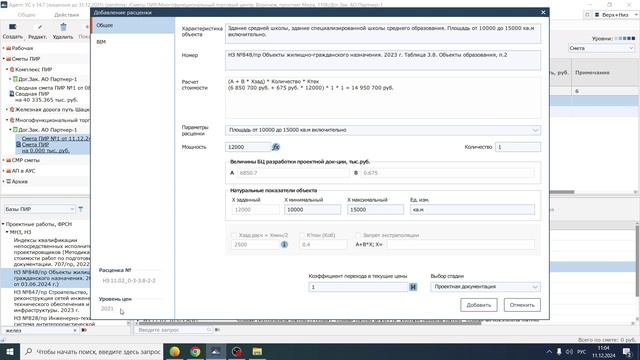The image size is (640, 360).
Task: Click the Добавить button
Action: coord(479,305)
